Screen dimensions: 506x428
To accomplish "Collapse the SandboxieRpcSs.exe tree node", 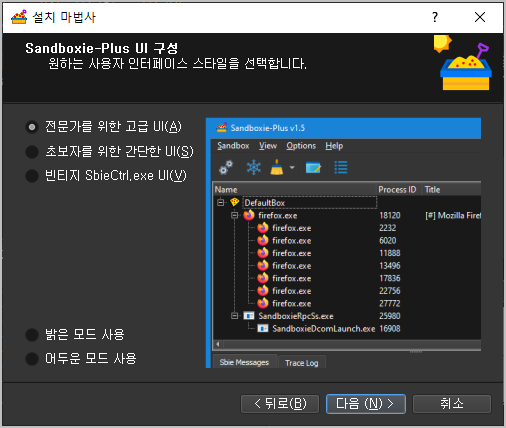I will coord(235,316).
